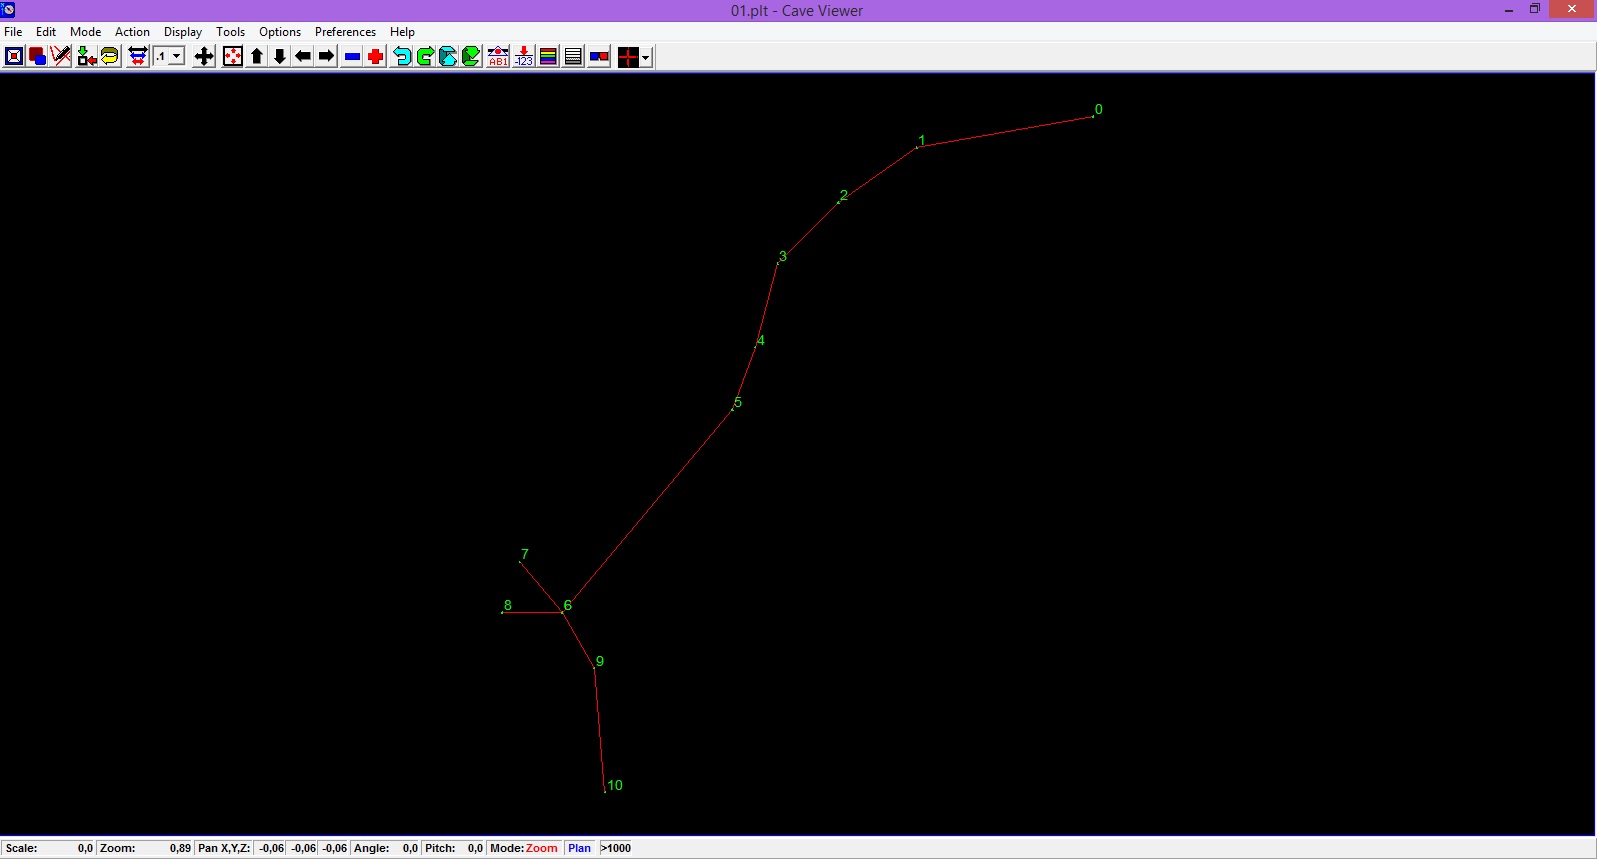Viewport: 1597px width, 859px height.
Task: Toggle the red-blue 3D glasses icon
Action: click(599, 57)
